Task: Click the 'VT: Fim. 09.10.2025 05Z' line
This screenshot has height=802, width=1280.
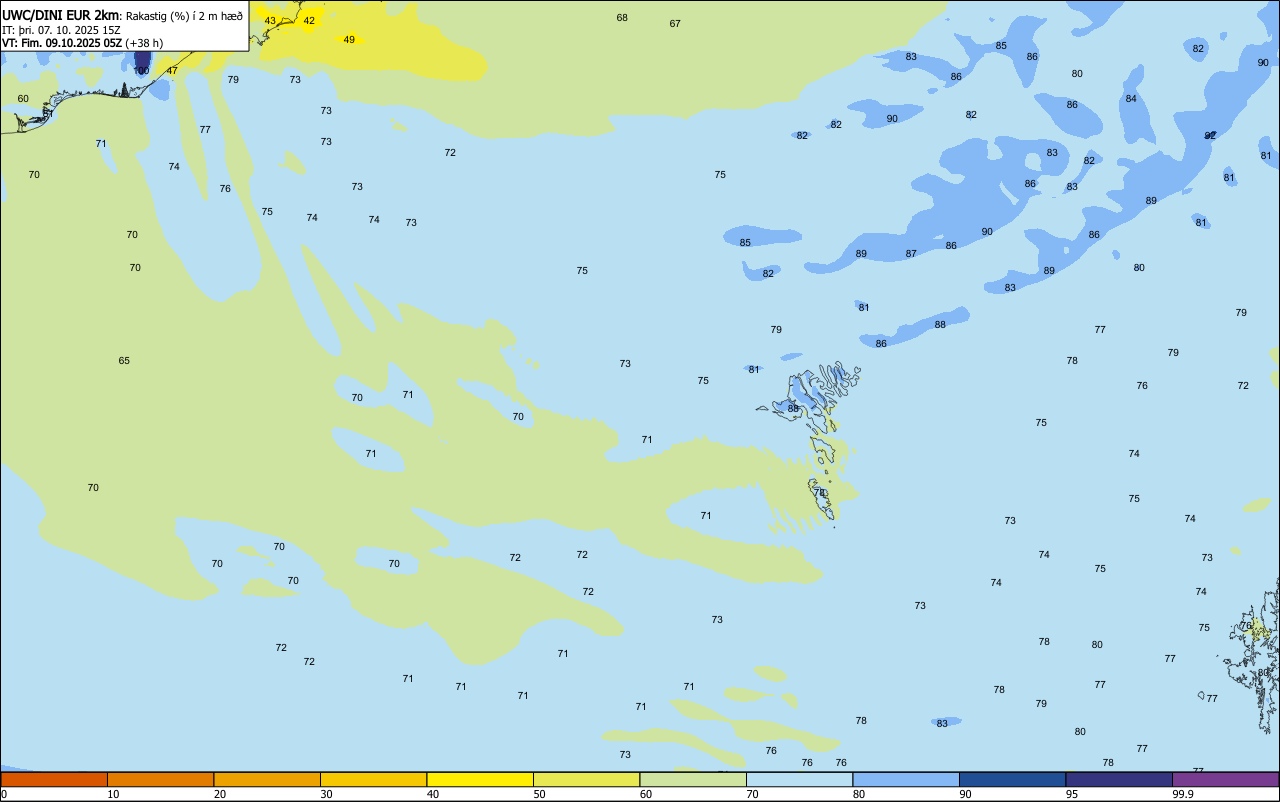Action: coord(62,43)
